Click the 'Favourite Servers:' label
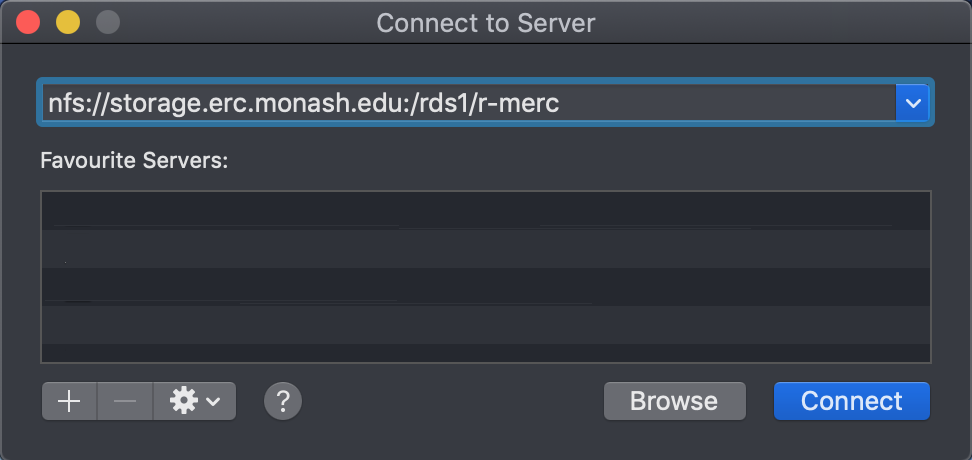Screen dimensions: 972x460 tap(134, 160)
